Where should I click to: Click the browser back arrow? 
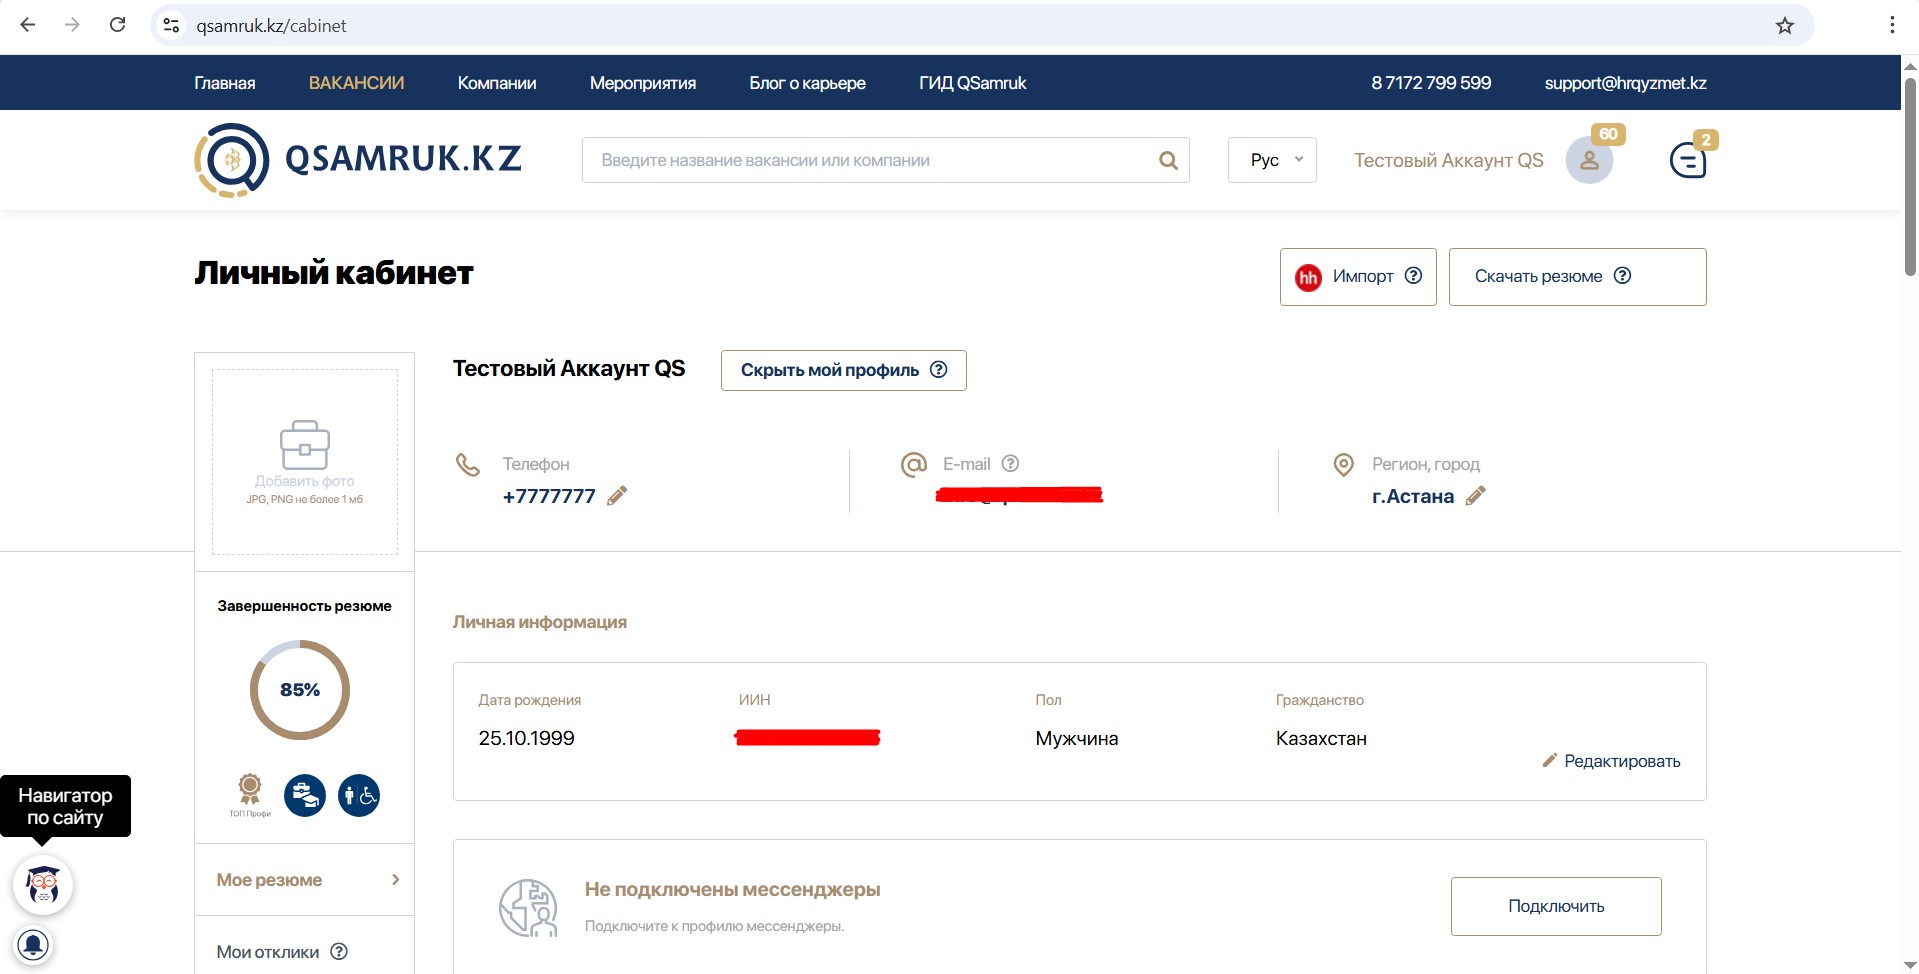click(28, 25)
